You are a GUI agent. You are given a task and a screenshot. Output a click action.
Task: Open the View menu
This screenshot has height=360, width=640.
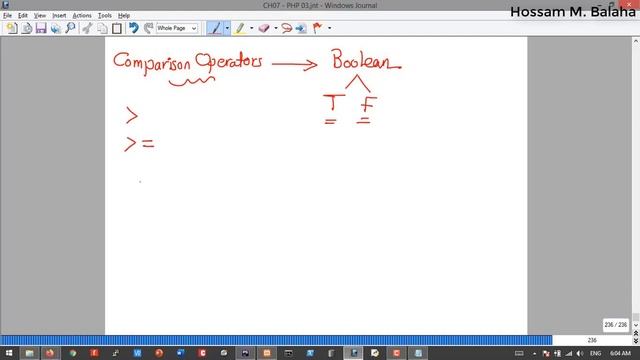[40, 16]
